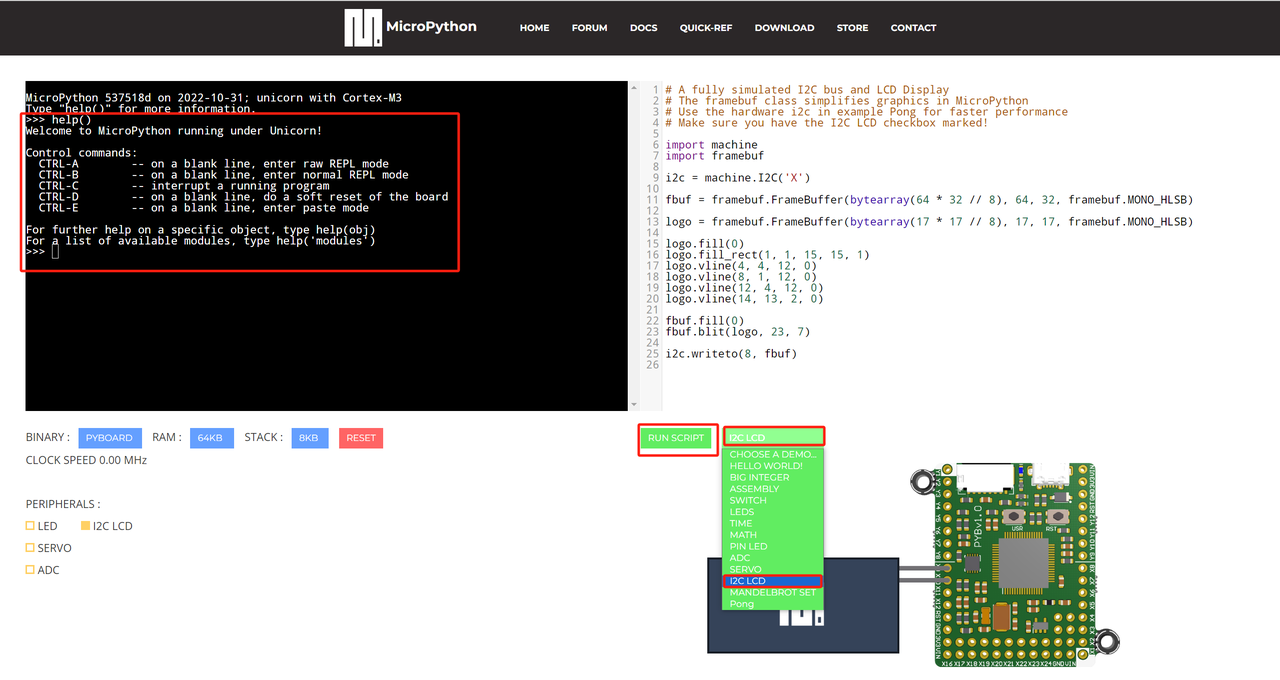Select HELLO WORLD! demo option
1280x680 pixels.
click(x=772, y=466)
